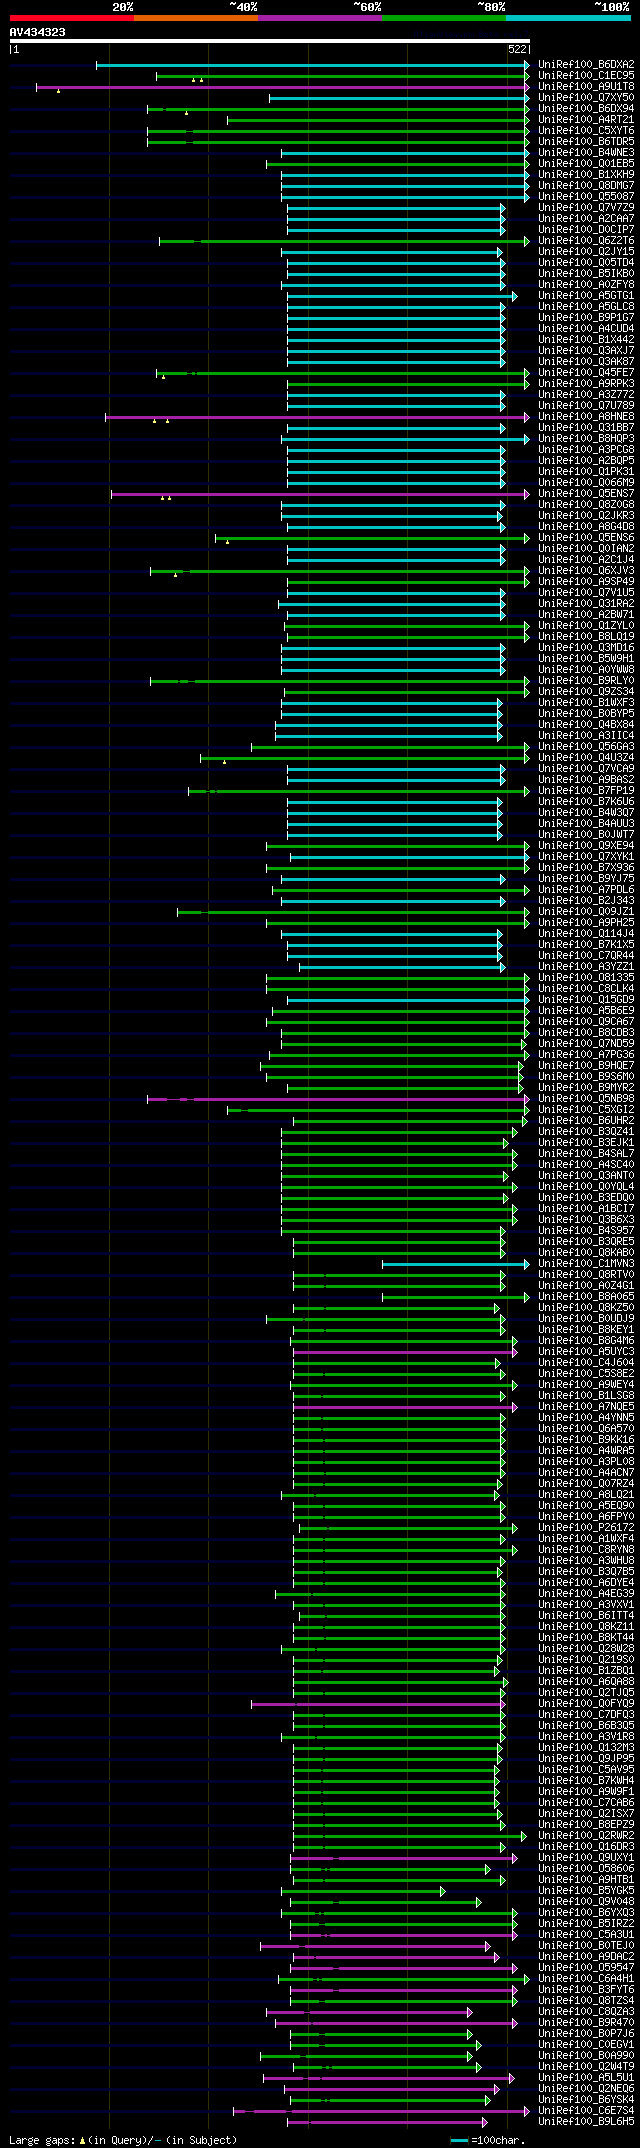Viewport: 640px width, 2148px height.
Task: Open hit UniRef100_C5XYT6
Action: pos(586,131)
